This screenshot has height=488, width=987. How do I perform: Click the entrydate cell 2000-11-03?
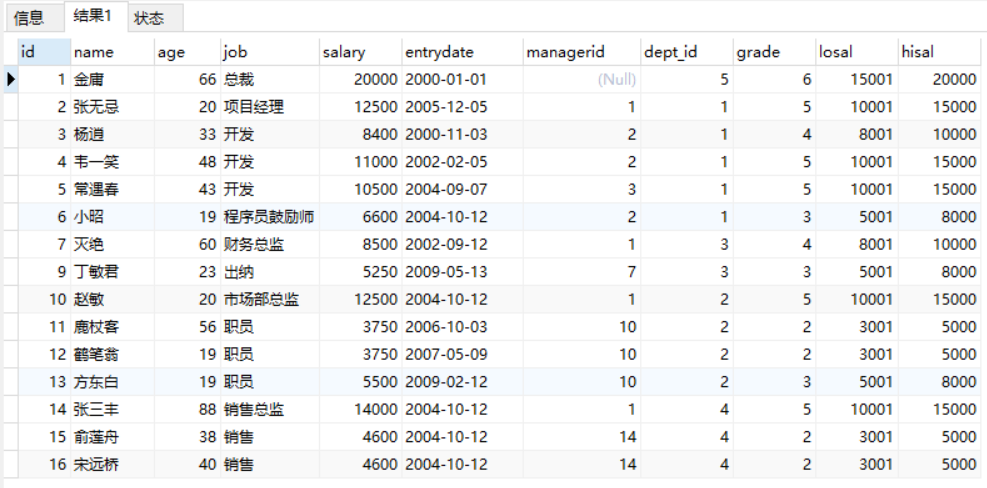(462, 135)
